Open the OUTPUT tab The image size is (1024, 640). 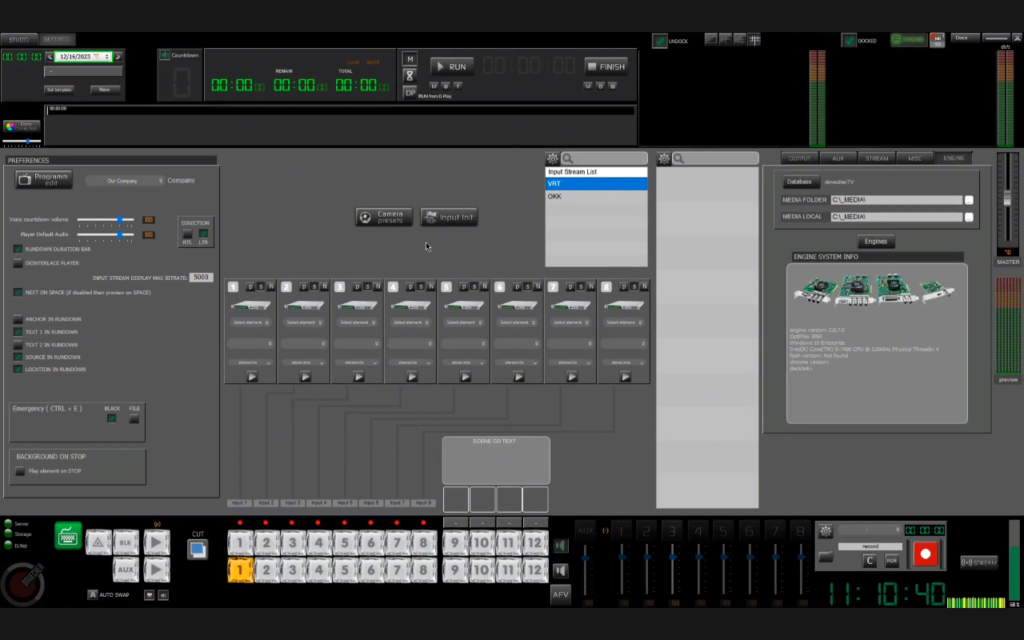799,158
